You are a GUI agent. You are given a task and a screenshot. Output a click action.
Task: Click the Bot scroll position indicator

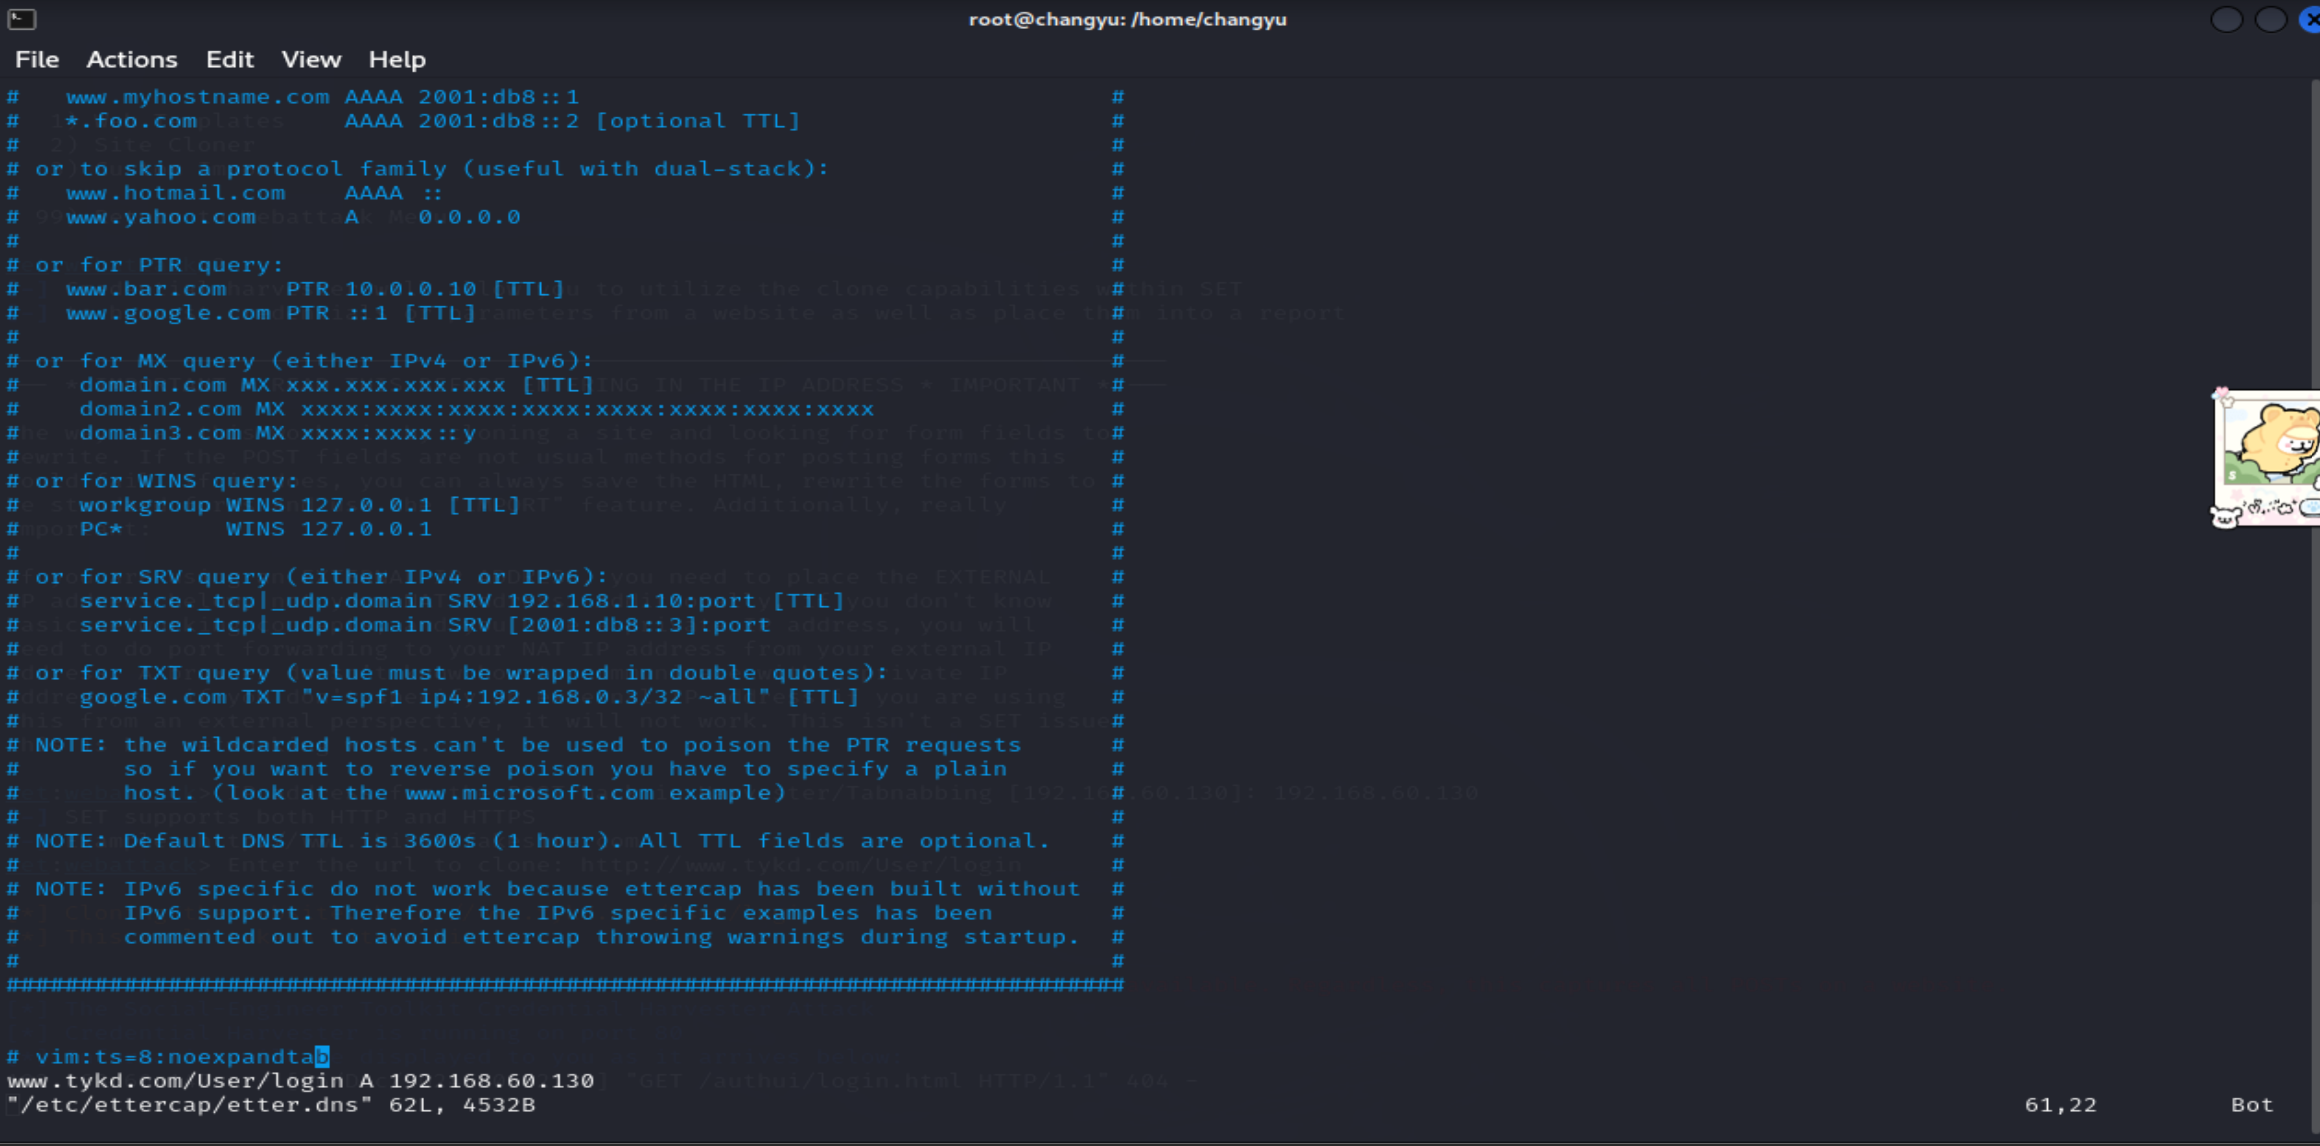pyautogui.click(x=2251, y=1105)
